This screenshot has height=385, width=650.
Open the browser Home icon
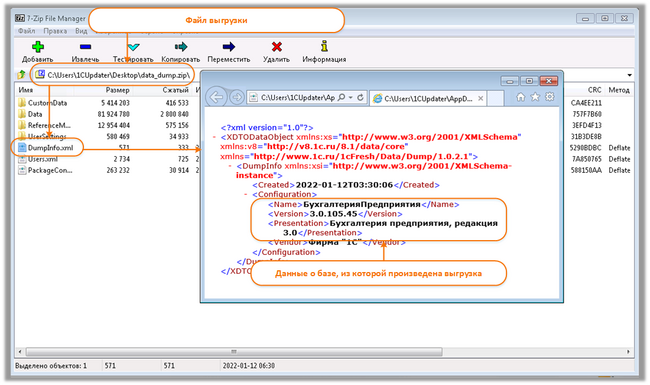point(521,97)
